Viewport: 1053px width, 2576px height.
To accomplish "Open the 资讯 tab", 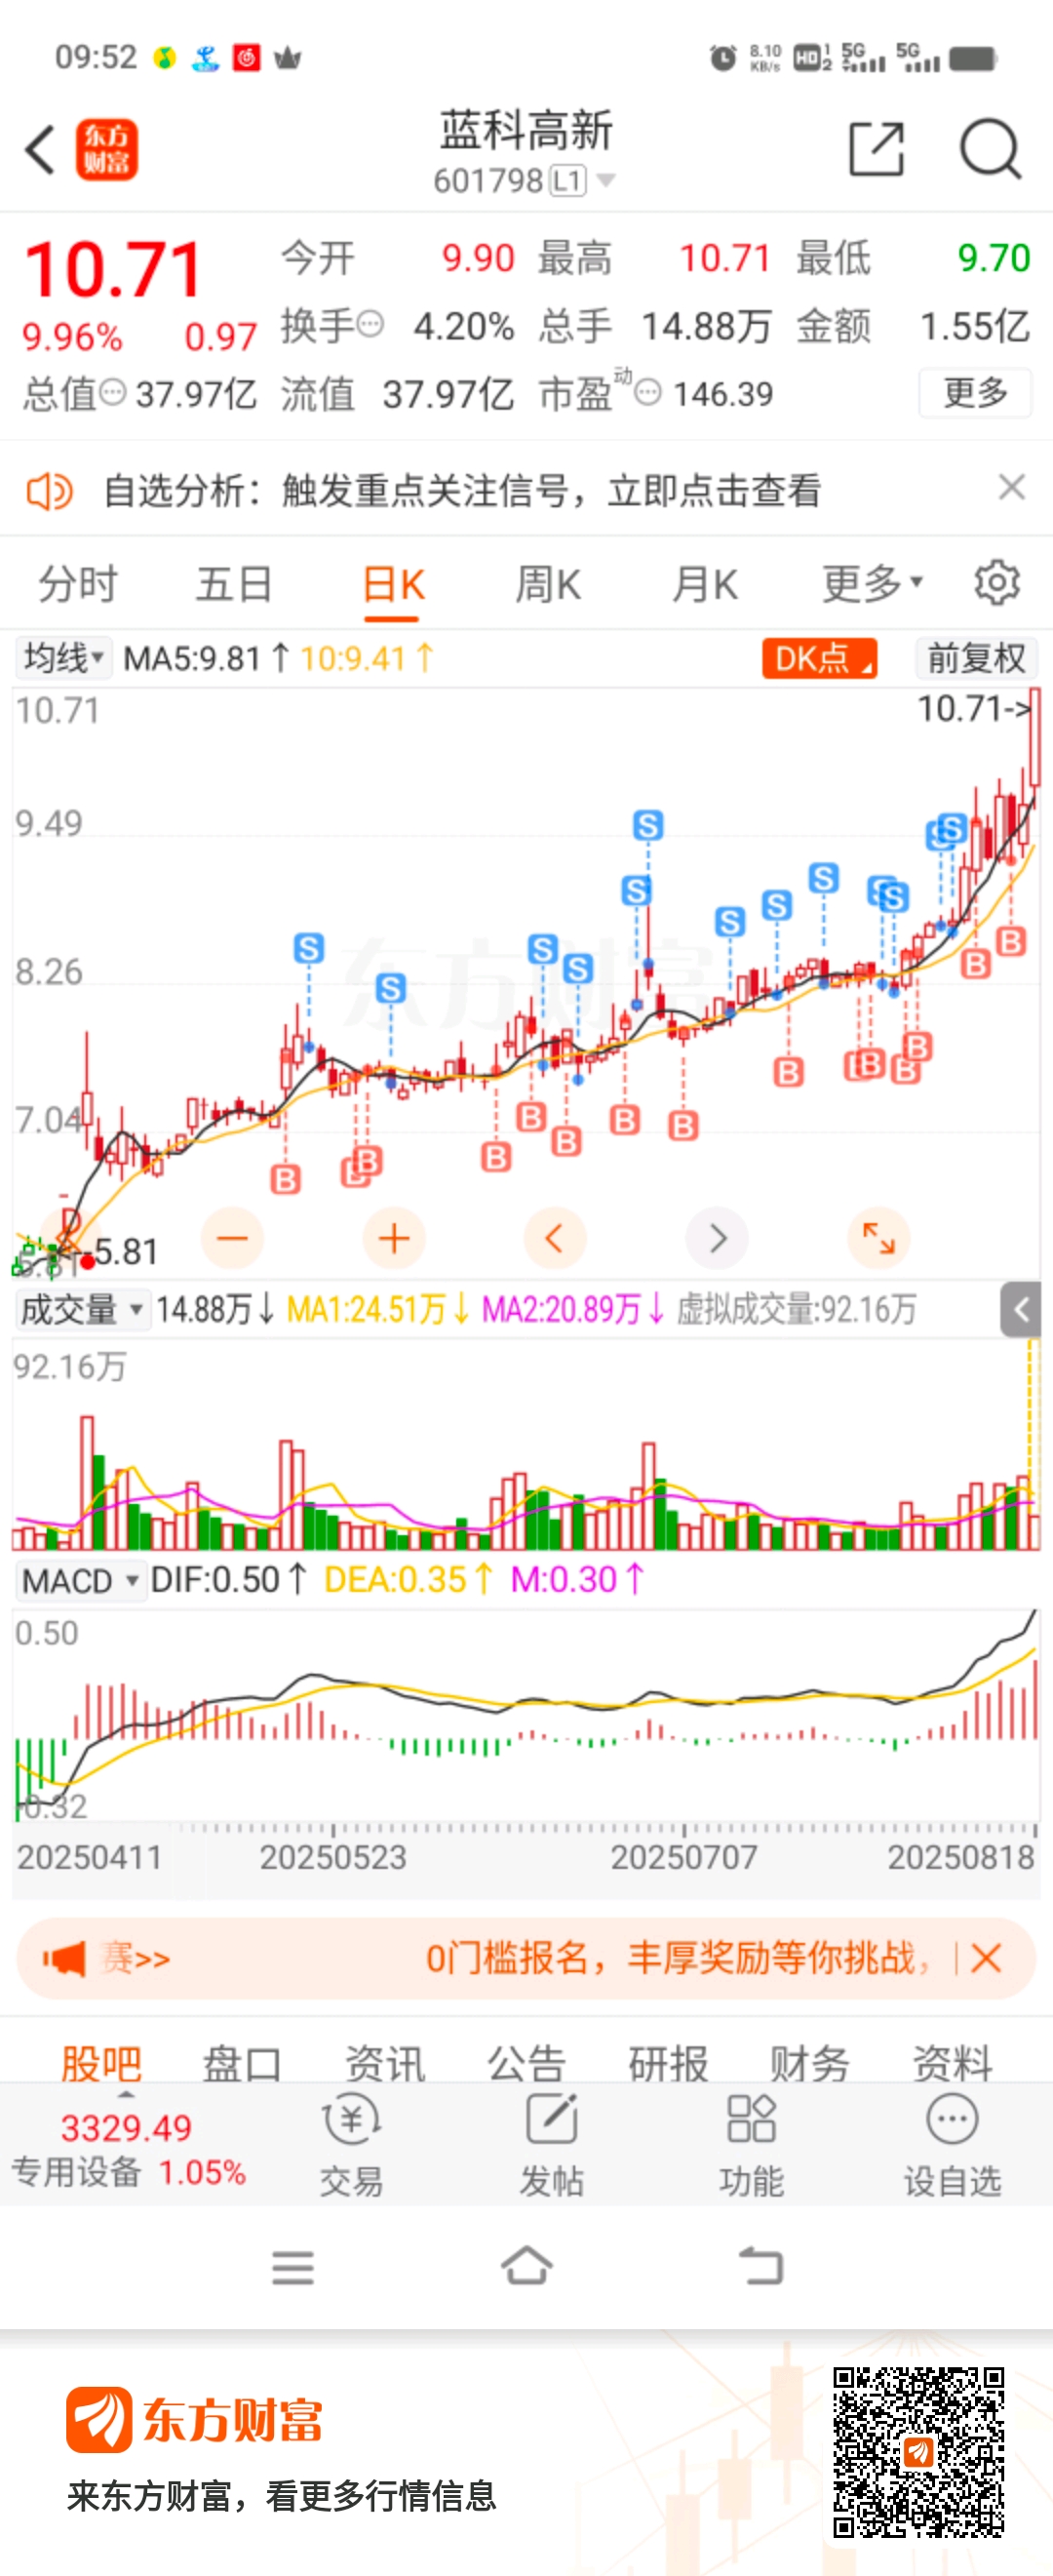I will (x=385, y=2062).
